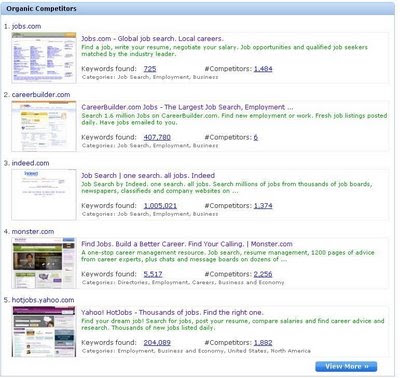Click keywords found 204,089

(157, 343)
